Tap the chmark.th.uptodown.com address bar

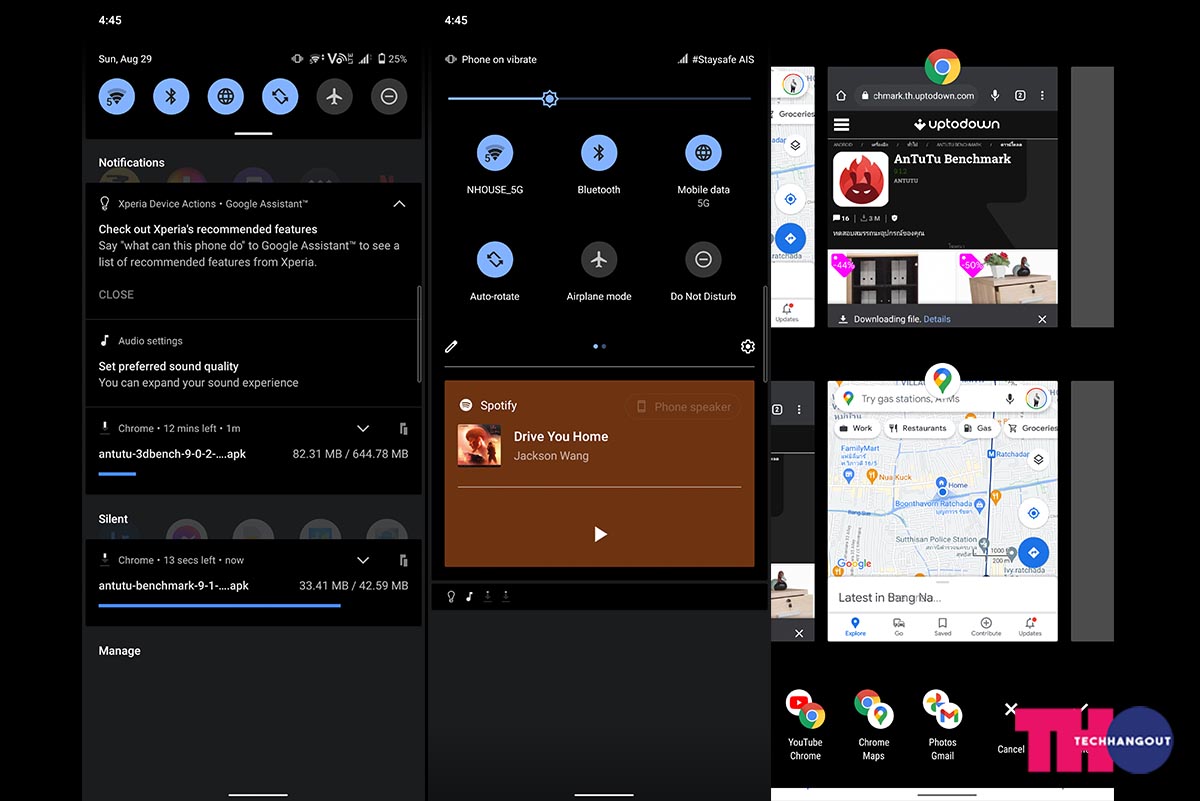[918, 95]
